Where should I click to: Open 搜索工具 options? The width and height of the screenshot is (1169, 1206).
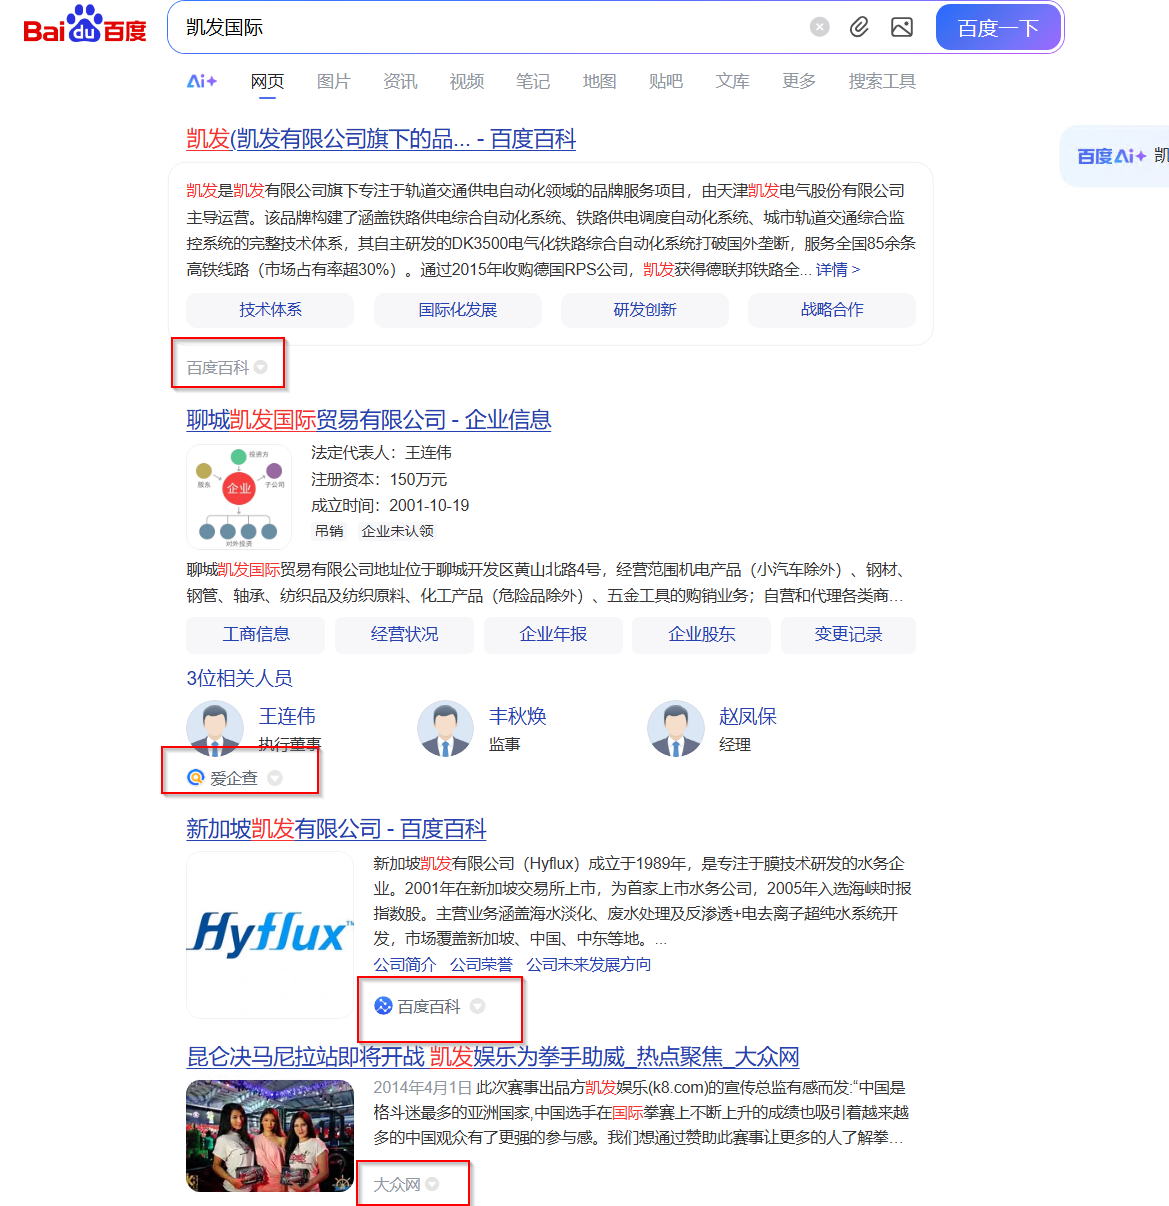[x=882, y=81]
